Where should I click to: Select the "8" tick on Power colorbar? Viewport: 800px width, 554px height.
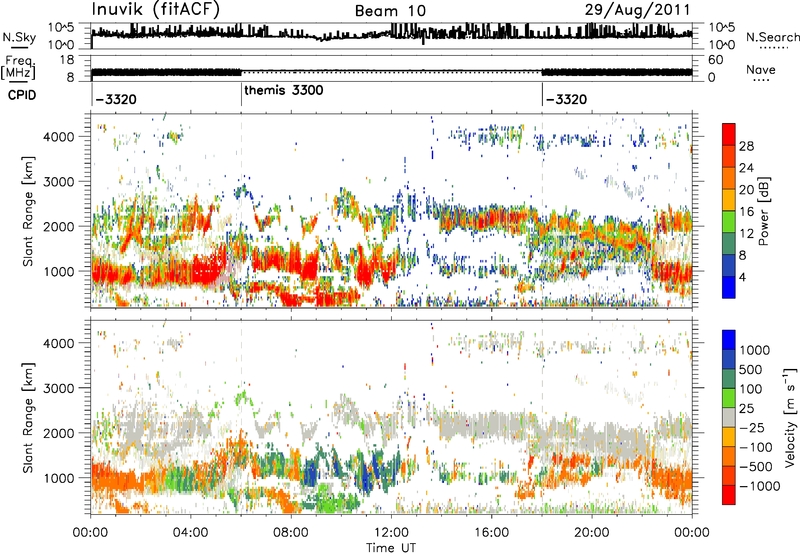click(743, 256)
